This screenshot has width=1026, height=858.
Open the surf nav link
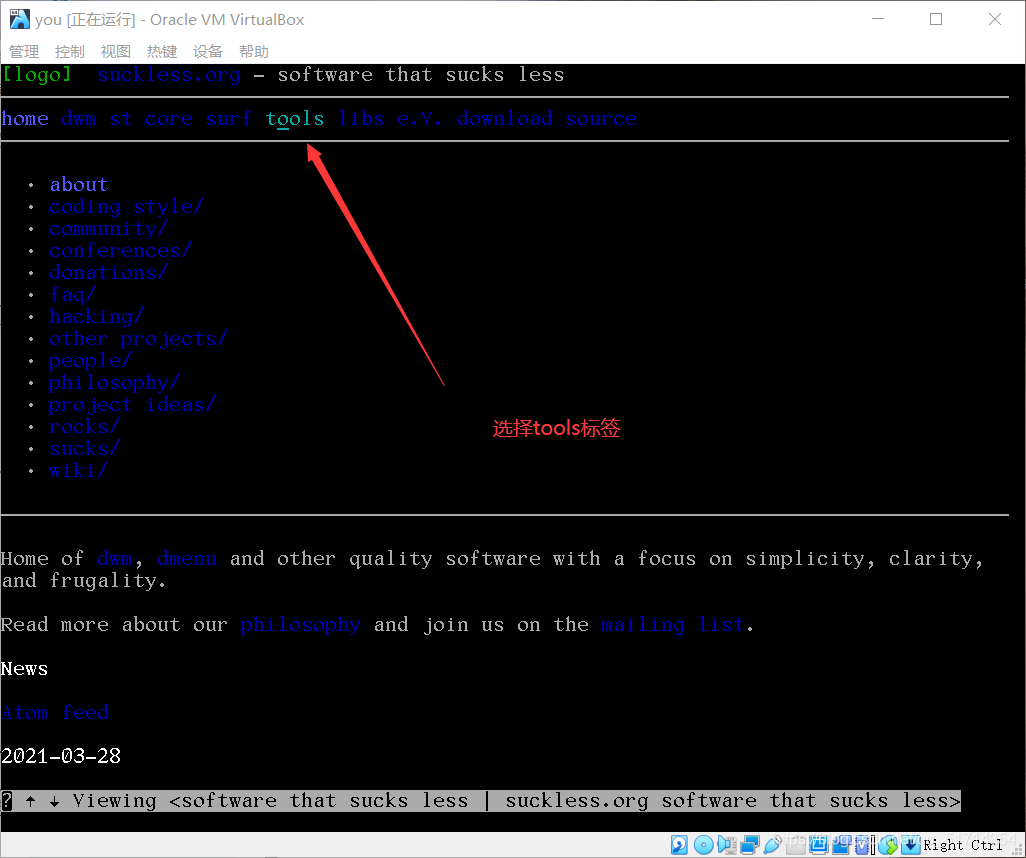(x=228, y=118)
